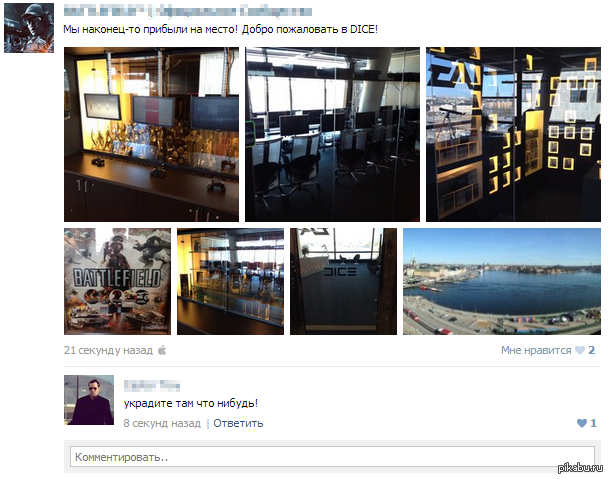Open the glass display shelf photo

pyautogui.click(x=230, y=281)
